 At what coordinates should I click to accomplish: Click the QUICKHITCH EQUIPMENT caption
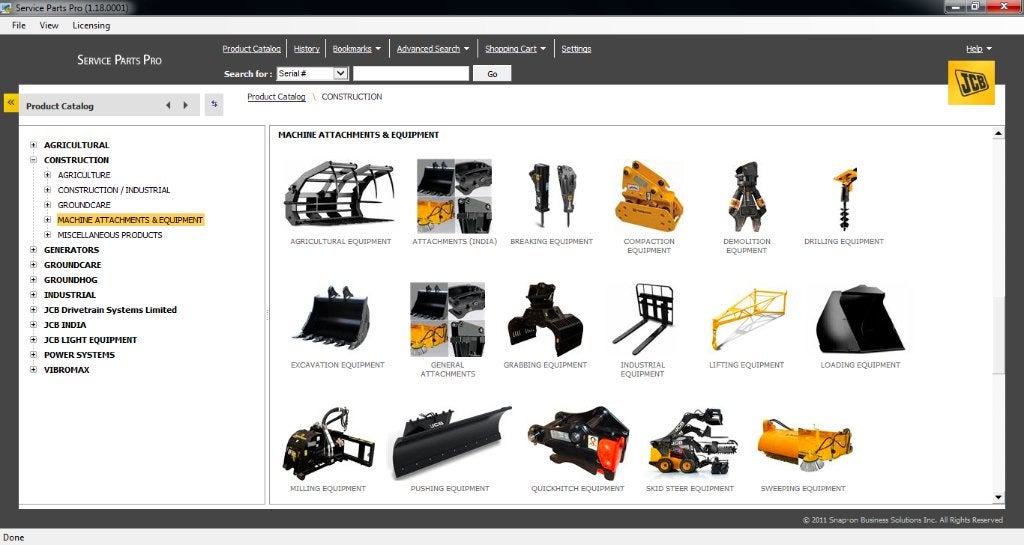(x=578, y=488)
